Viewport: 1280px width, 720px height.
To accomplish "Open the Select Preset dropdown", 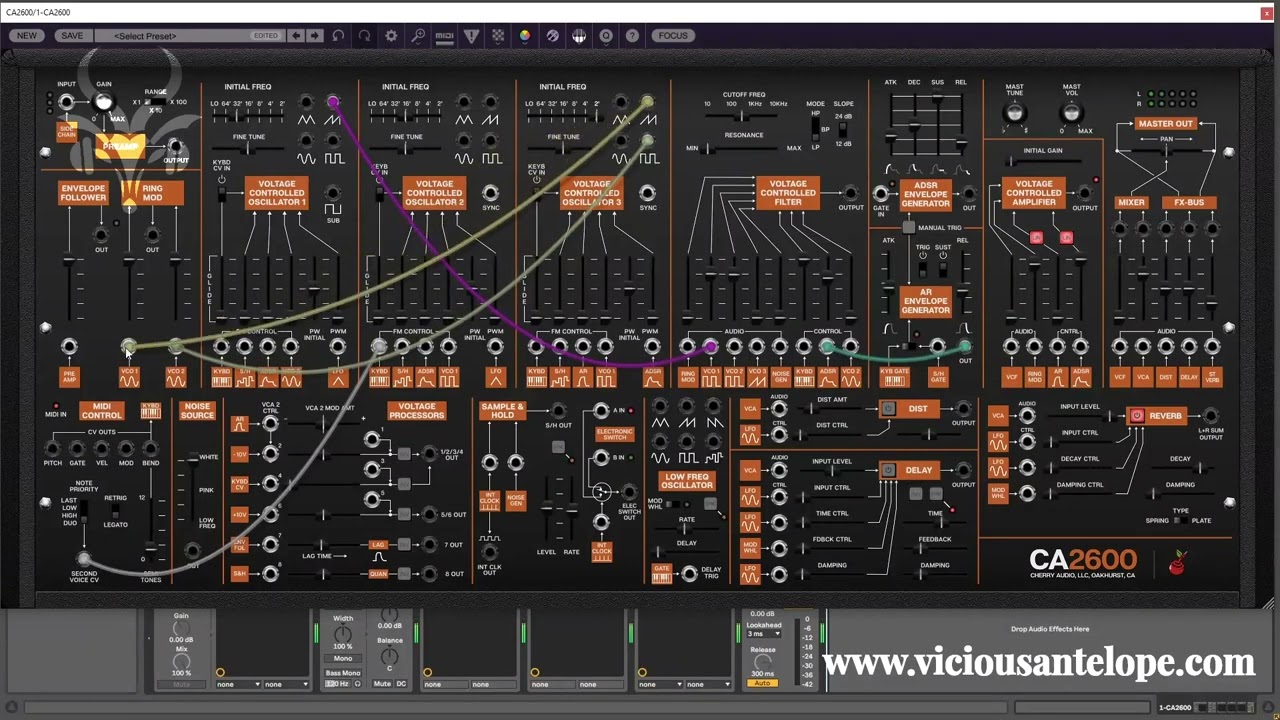I will click(x=188, y=36).
